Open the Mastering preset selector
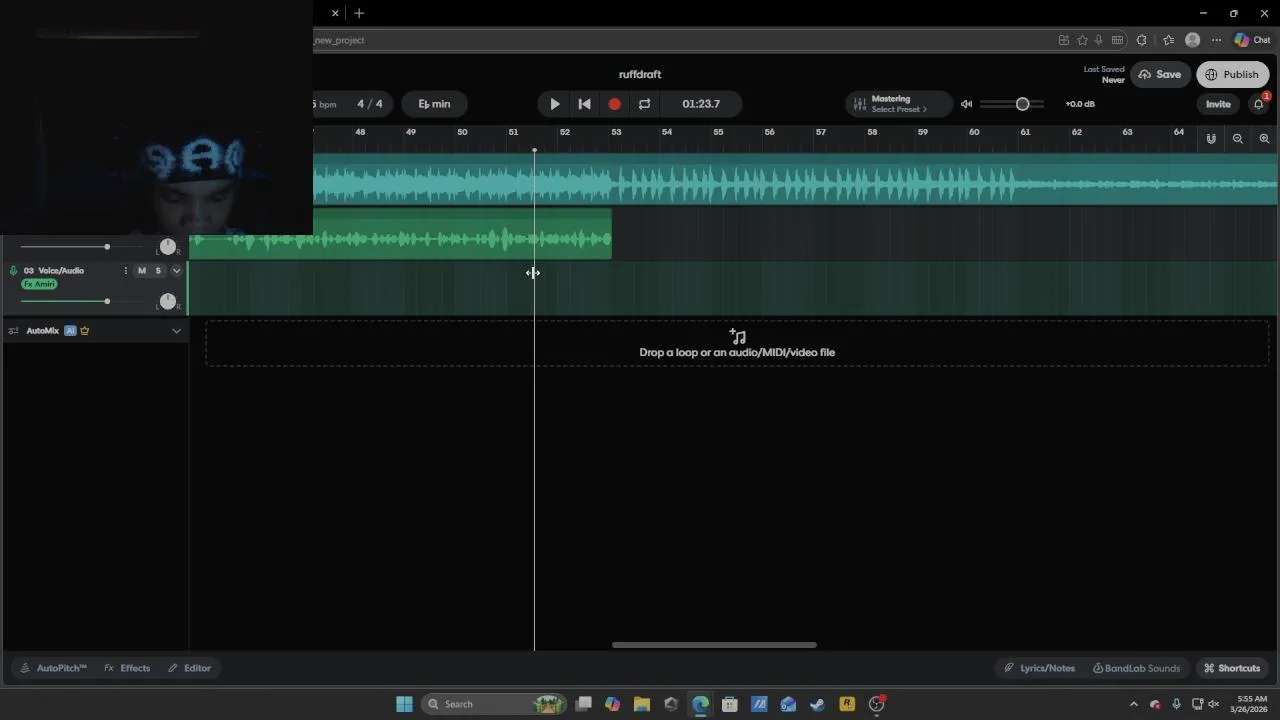Image resolution: width=1280 pixels, height=720 pixels. [x=899, y=104]
